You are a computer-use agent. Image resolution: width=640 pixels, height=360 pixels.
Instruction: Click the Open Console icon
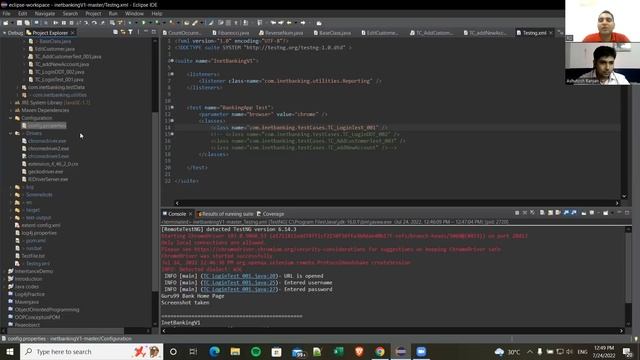click(x=606, y=213)
